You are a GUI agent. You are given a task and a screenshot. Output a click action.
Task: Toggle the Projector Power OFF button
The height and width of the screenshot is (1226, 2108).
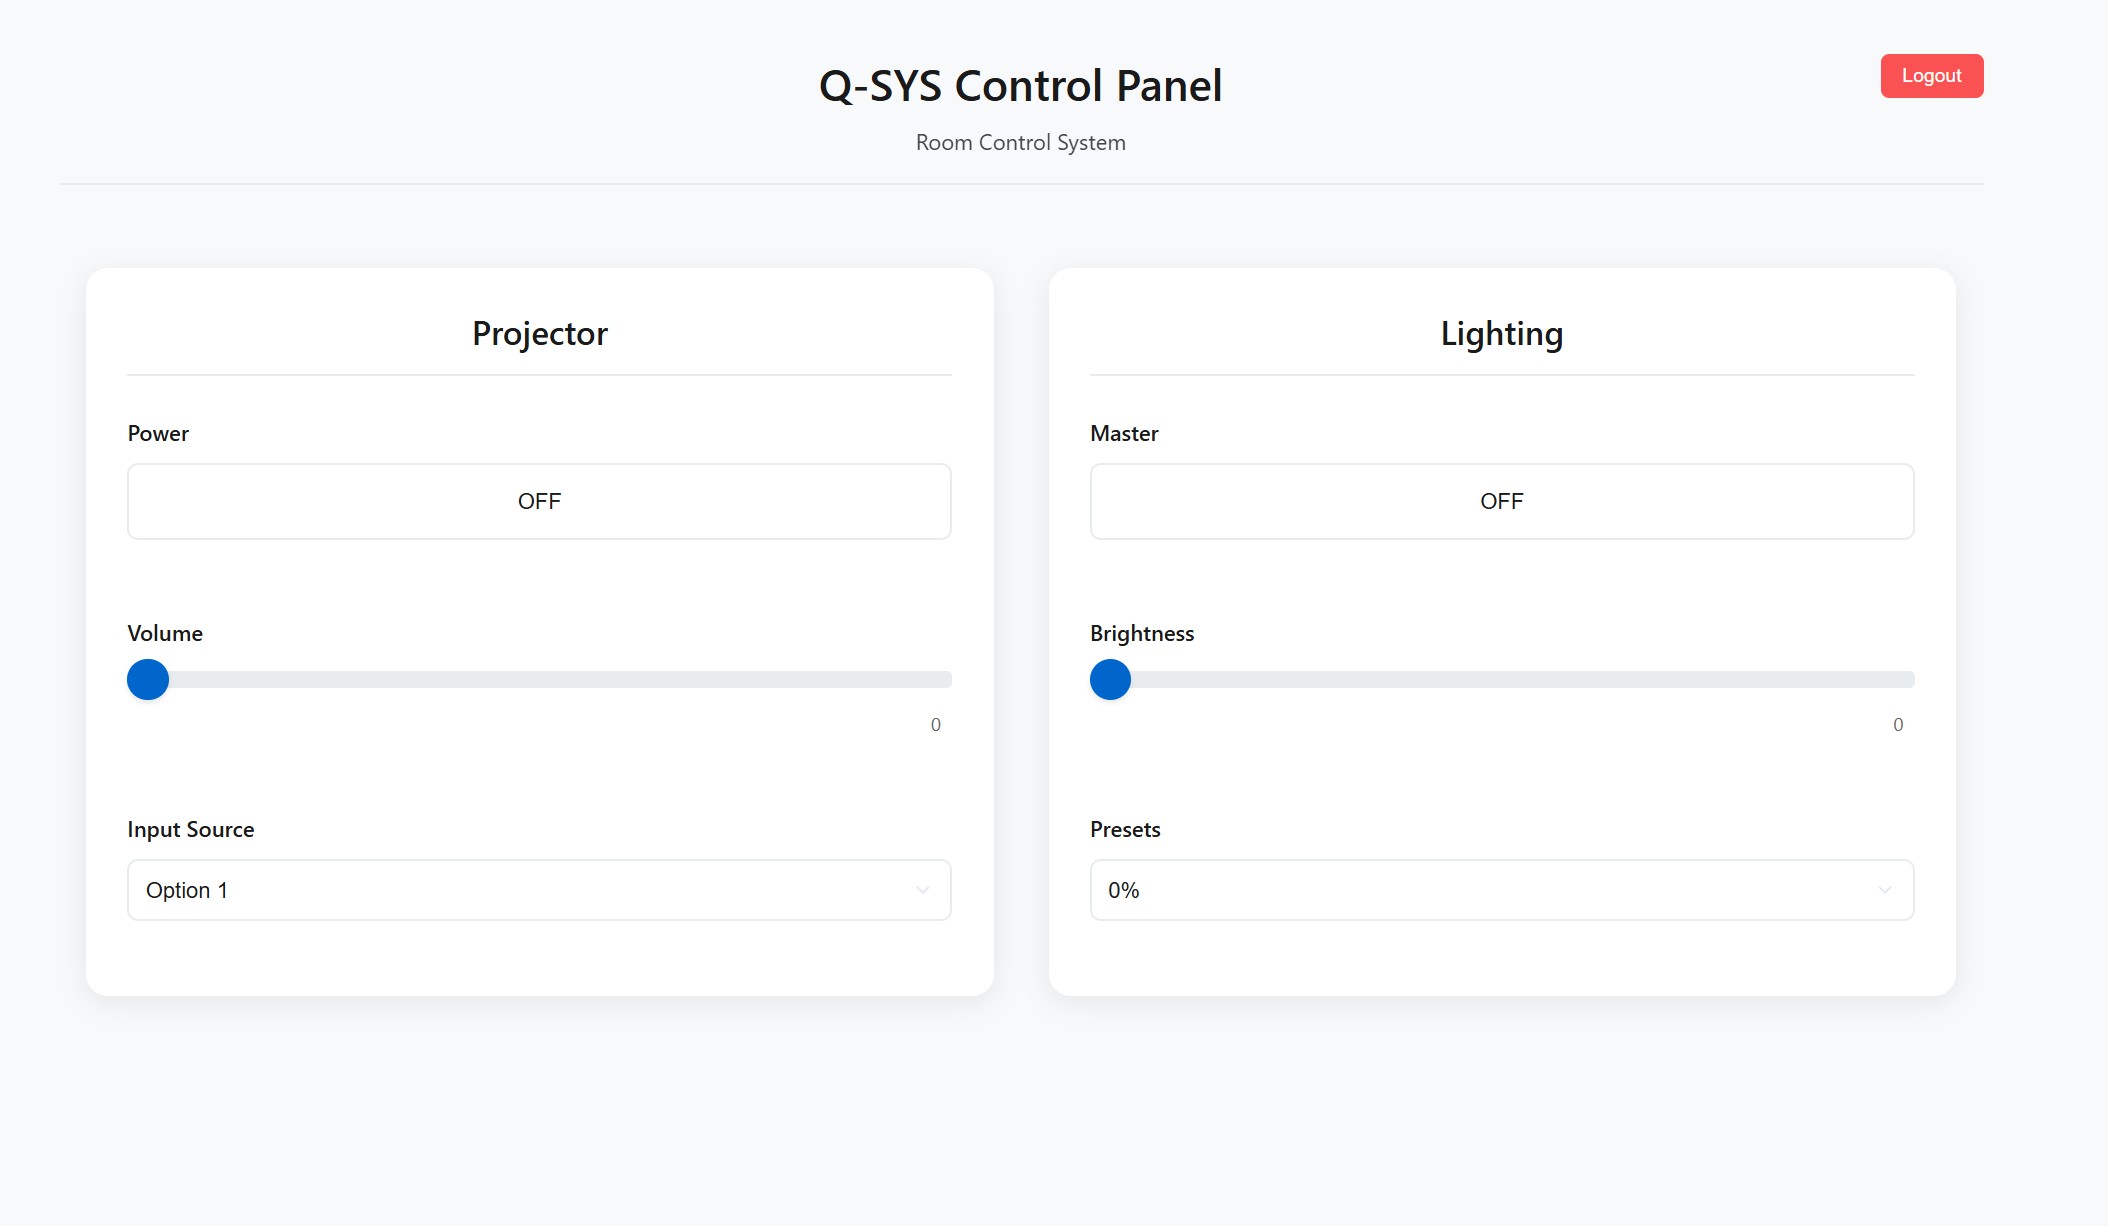click(538, 501)
